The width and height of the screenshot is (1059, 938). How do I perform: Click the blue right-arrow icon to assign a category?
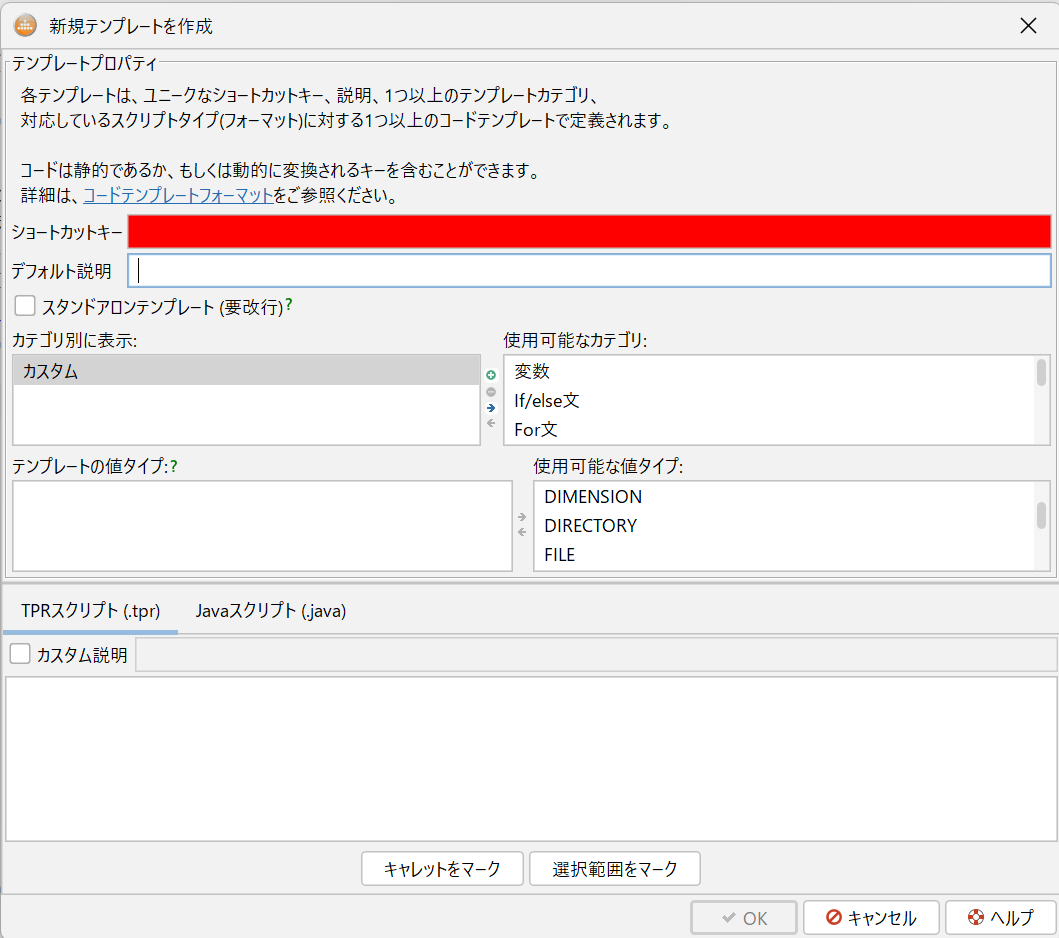[x=490, y=408]
